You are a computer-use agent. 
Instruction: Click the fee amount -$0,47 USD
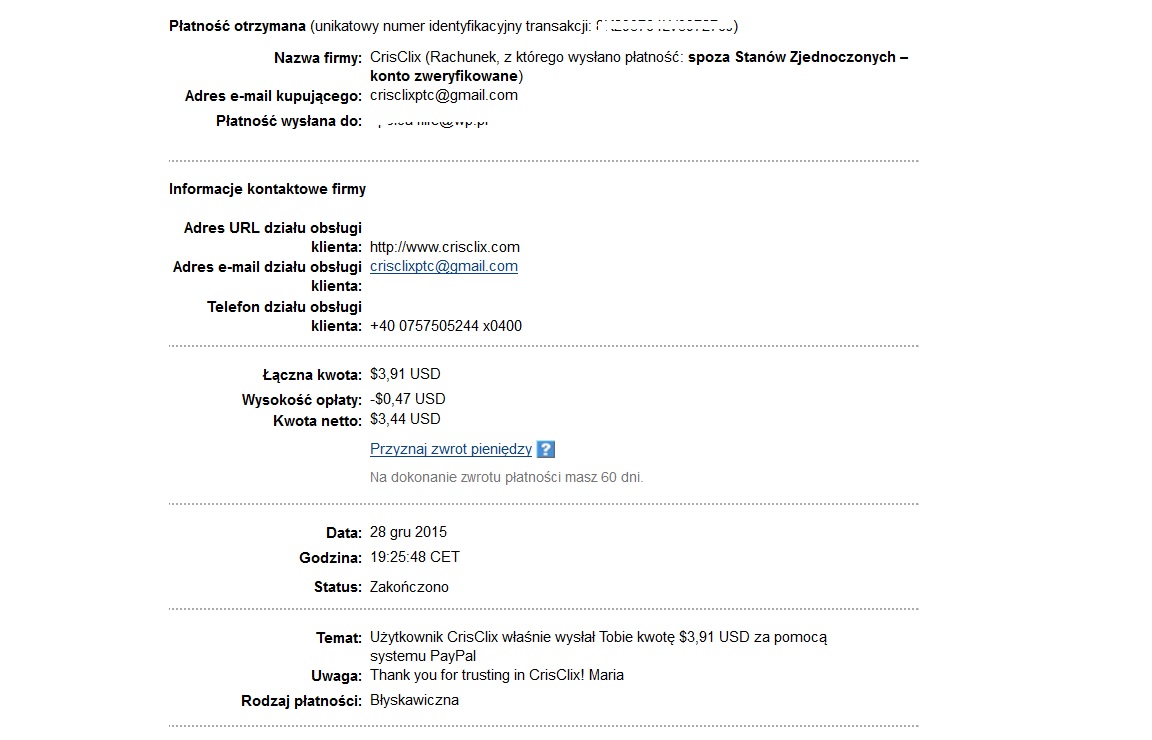tap(408, 399)
